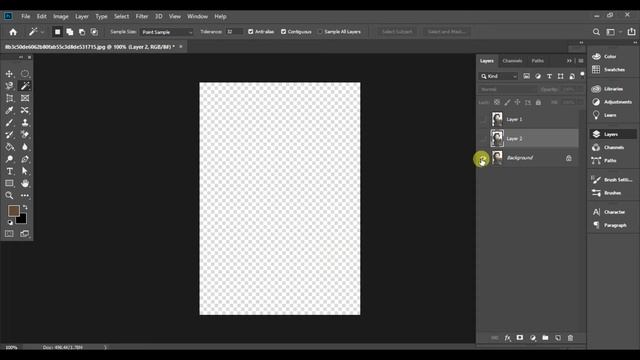
Task: Add a layer mask
Action: tap(520, 338)
